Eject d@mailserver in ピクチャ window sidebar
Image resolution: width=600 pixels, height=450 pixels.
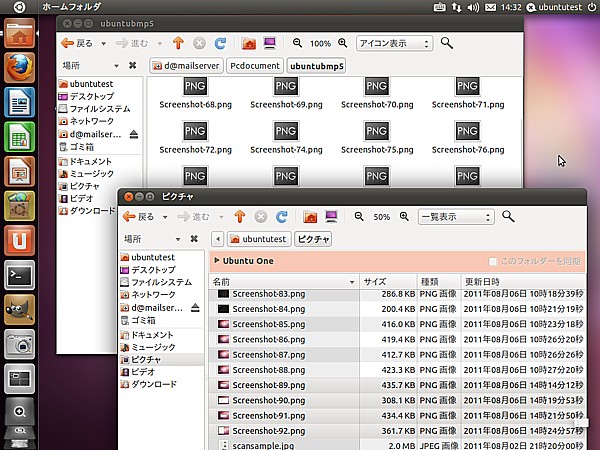(x=195, y=308)
